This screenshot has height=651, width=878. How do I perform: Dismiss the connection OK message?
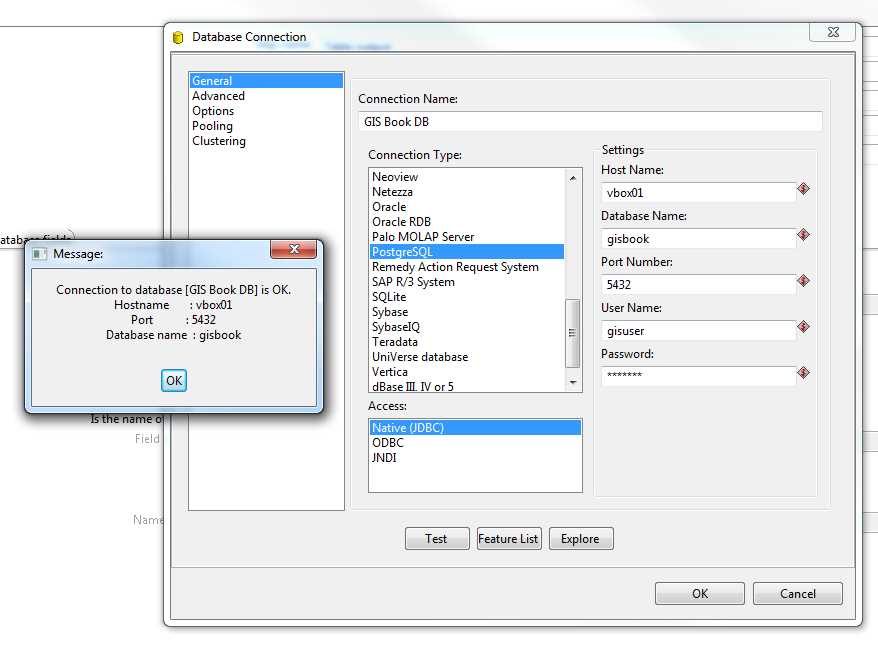(x=173, y=380)
